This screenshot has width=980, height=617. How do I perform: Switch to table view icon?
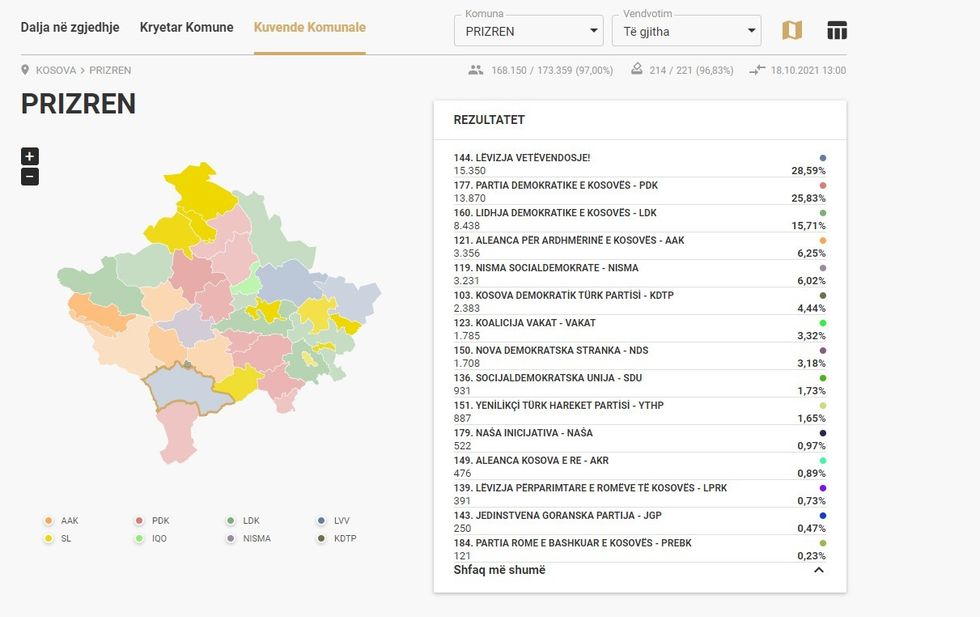point(837,31)
